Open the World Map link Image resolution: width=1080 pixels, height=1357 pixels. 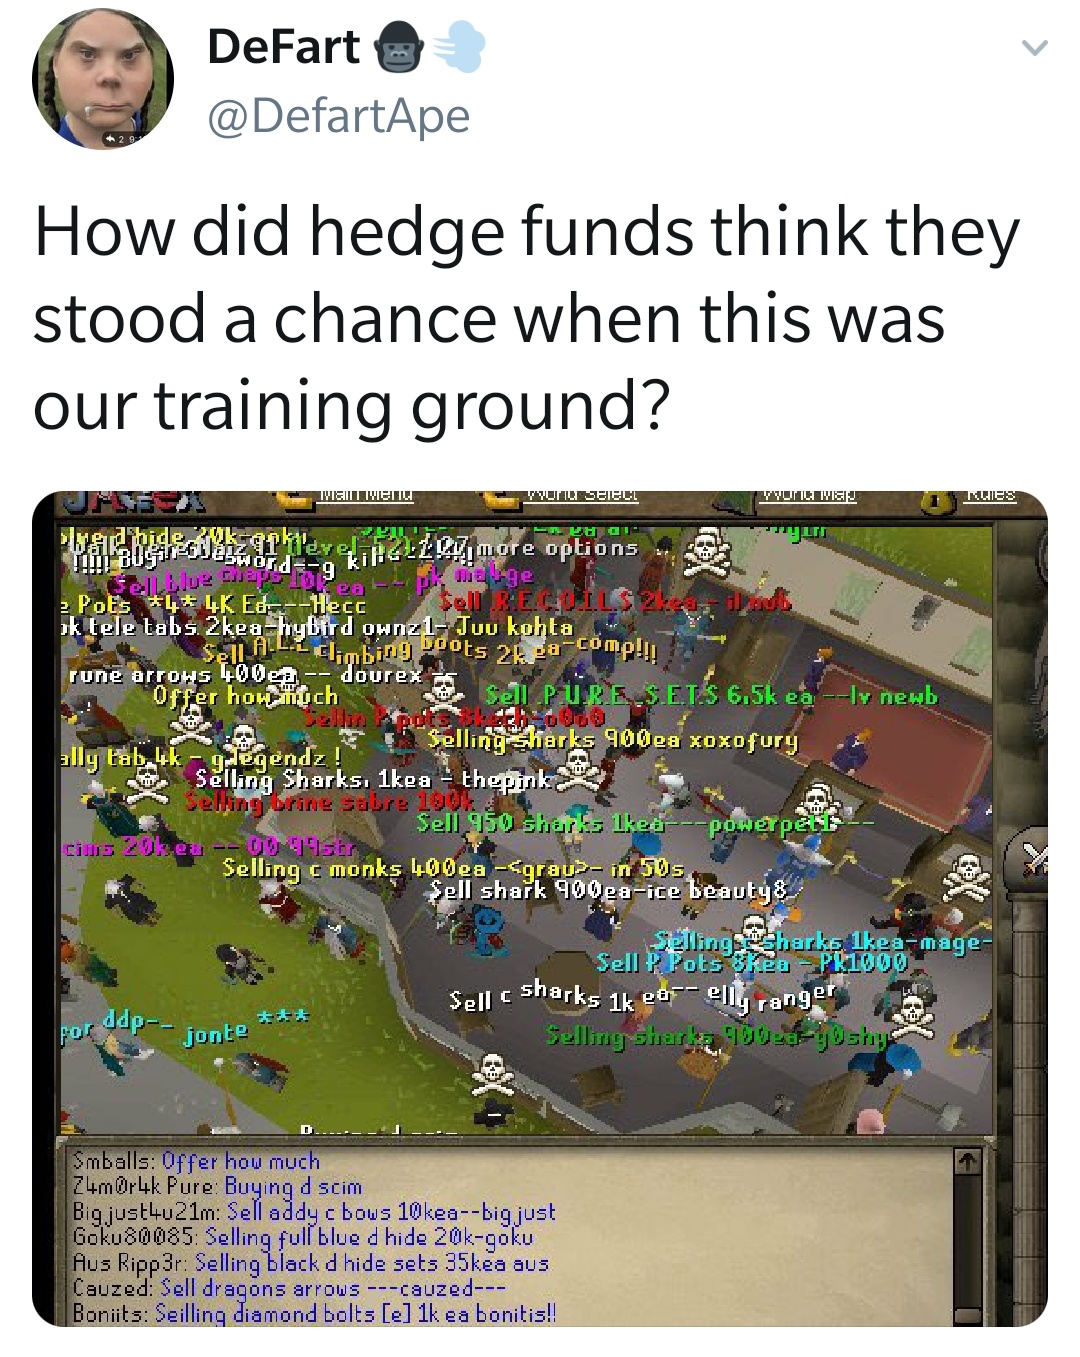click(807, 495)
